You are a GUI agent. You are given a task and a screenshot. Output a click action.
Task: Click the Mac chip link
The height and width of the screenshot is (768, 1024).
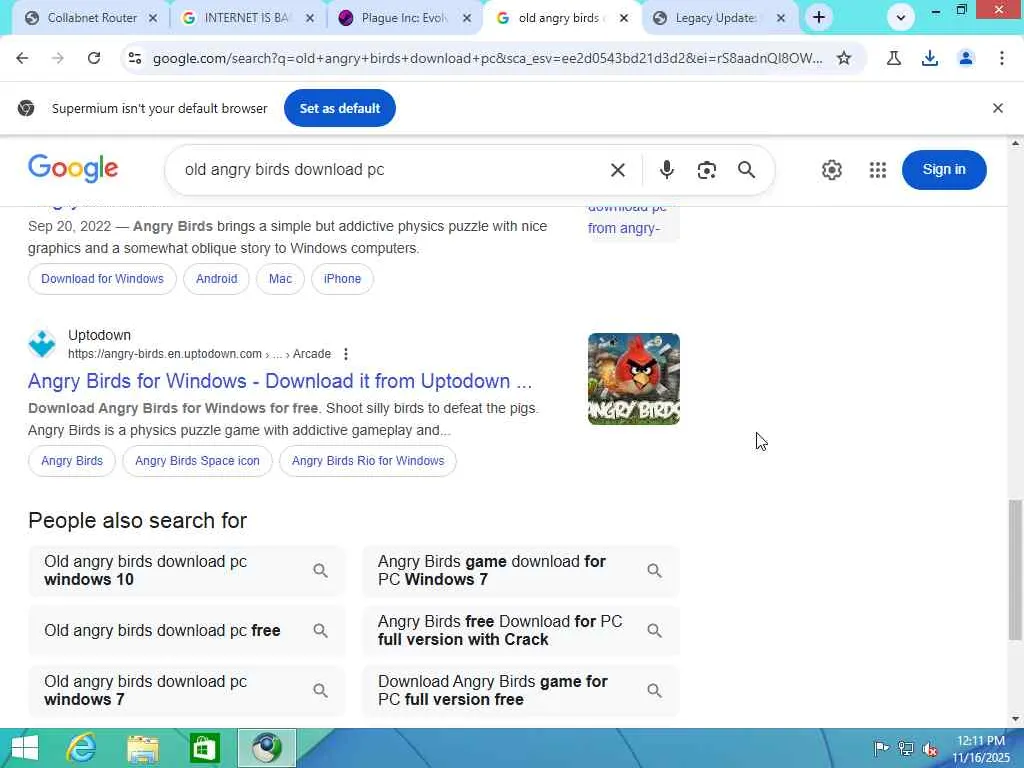tap(280, 279)
